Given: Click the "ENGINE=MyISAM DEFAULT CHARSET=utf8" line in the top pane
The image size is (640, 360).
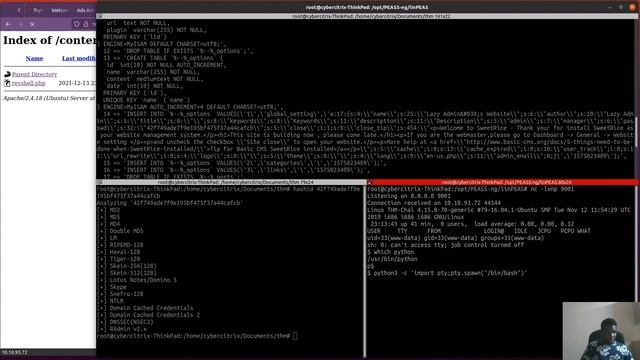Looking at the screenshot, I should pos(161,44).
